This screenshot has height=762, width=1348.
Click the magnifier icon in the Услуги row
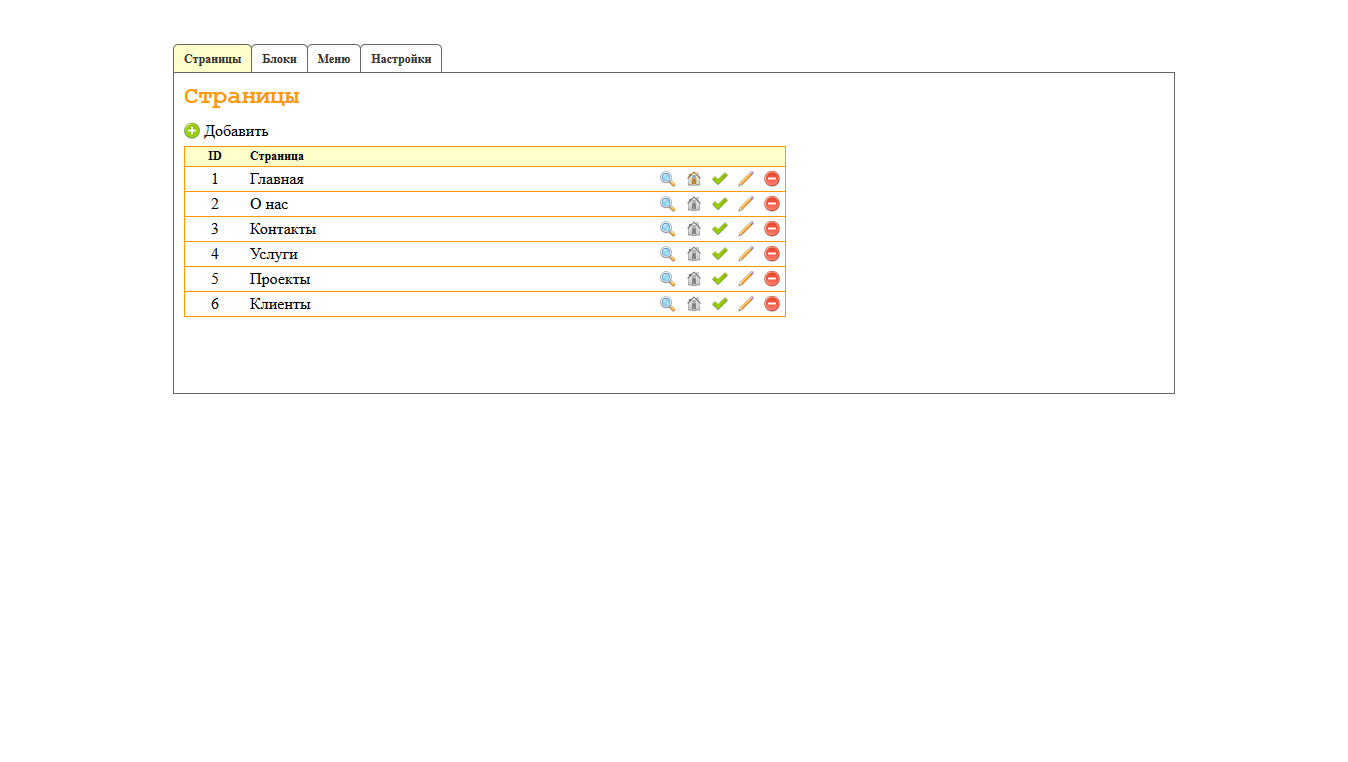(x=667, y=254)
